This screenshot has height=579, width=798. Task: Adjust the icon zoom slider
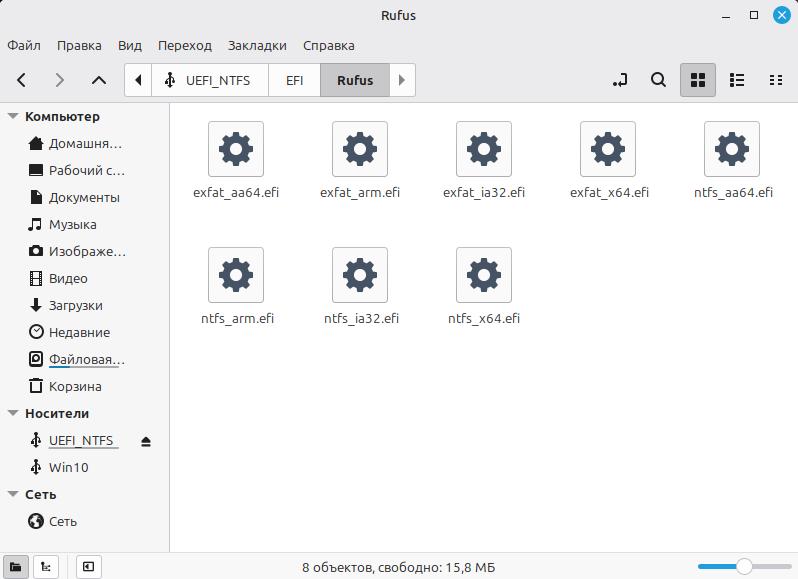tap(744, 566)
